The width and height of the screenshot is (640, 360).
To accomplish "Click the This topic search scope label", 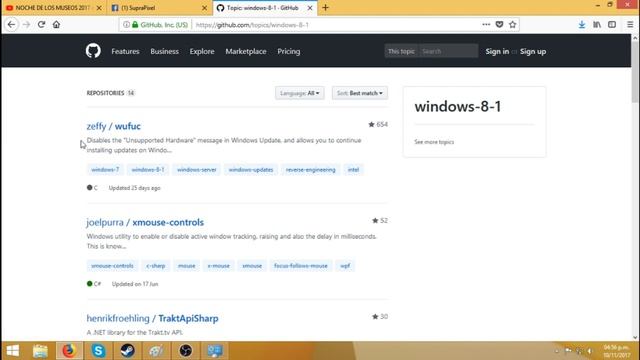I will pyautogui.click(x=401, y=51).
